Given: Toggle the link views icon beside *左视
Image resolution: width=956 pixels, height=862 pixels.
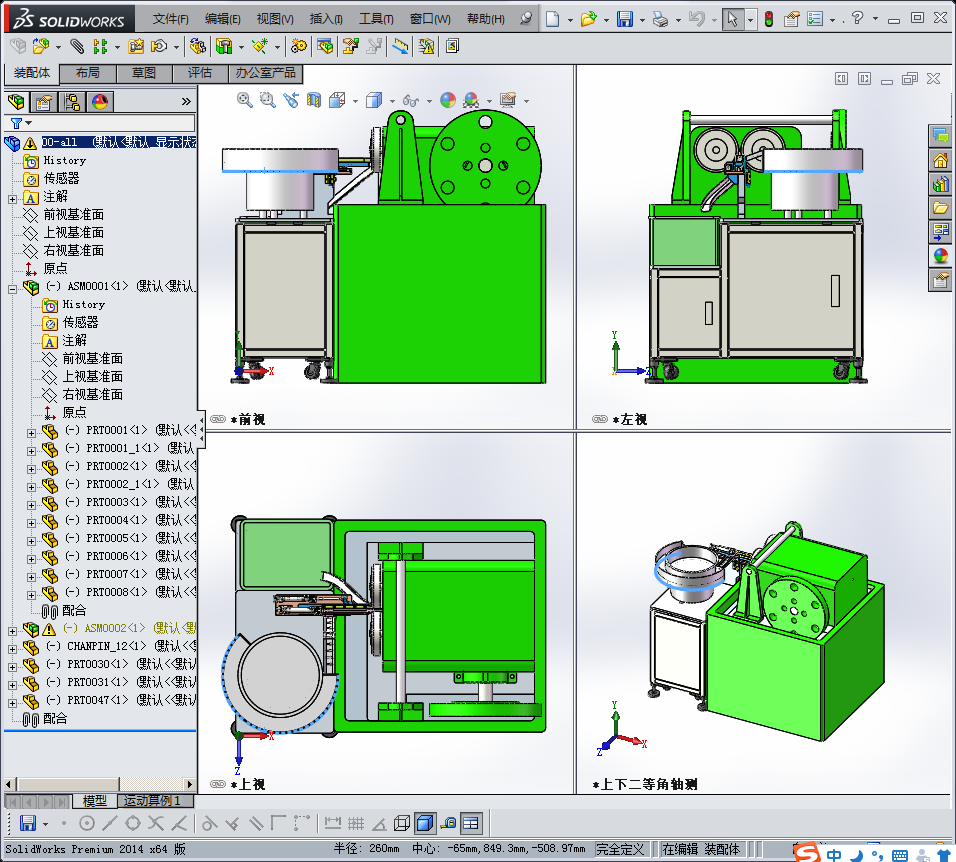Looking at the screenshot, I should 600,419.
